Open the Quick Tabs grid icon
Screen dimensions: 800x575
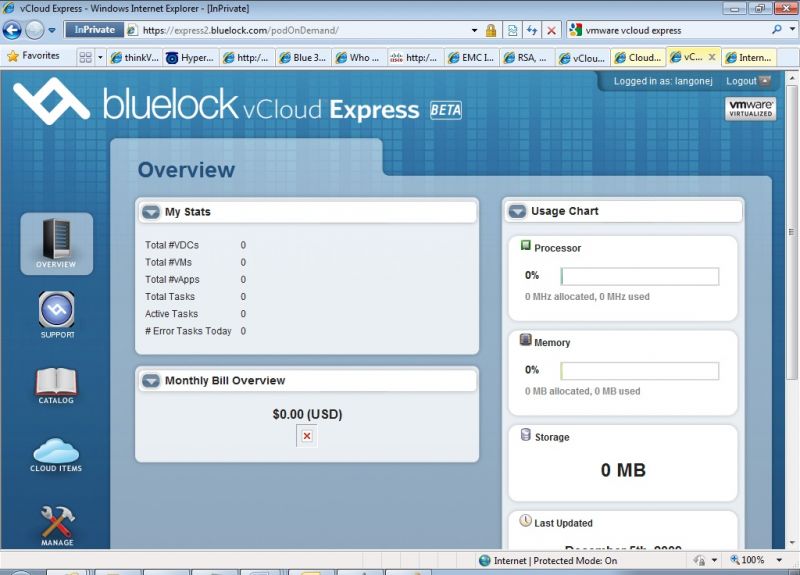point(86,57)
